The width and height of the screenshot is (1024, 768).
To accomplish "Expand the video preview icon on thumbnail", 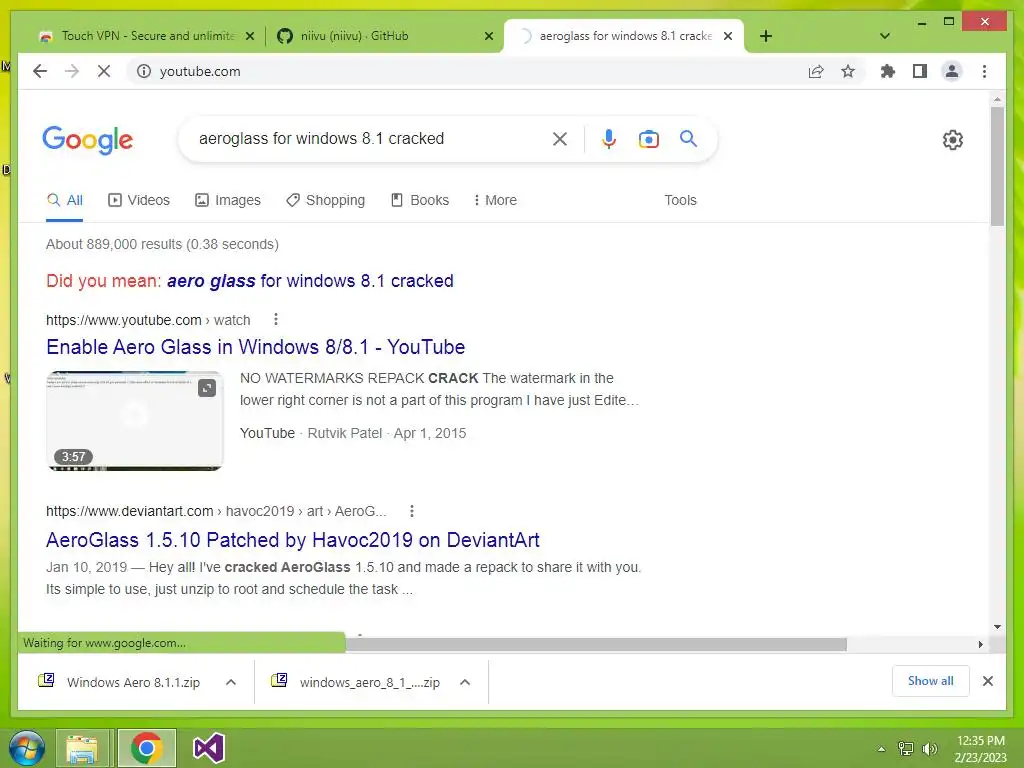I will tap(207, 389).
